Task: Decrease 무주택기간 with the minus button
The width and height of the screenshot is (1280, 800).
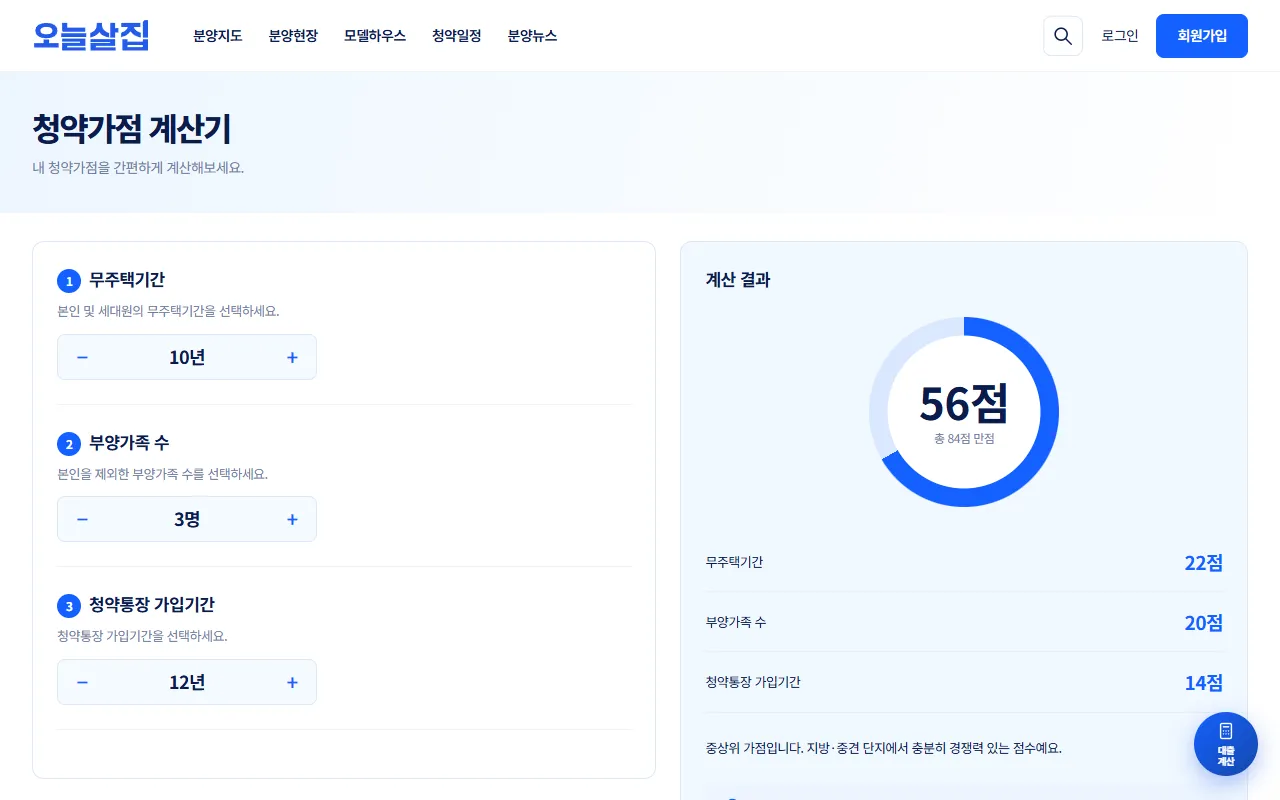Action: pyautogui.click(x=83, y=357)
